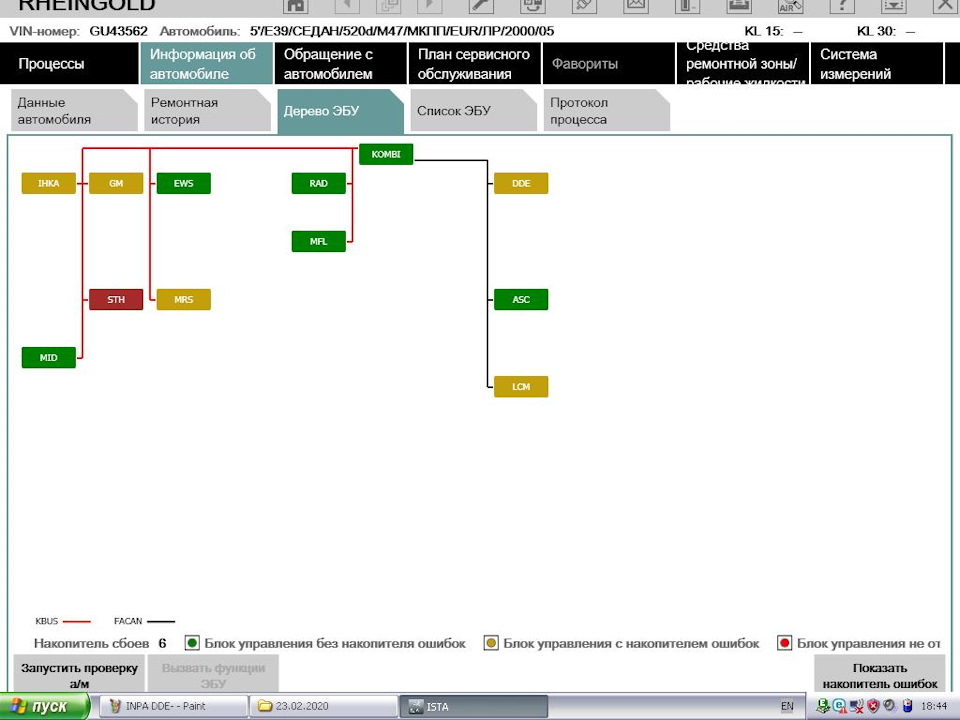Click the EN language indicator in the taskbar

click(787, 707)
